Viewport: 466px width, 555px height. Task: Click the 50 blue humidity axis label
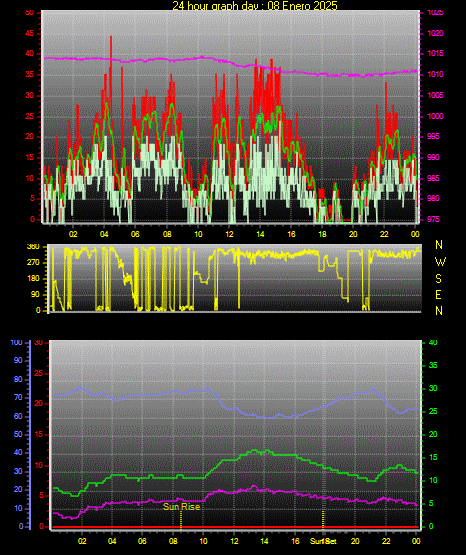click(x=18, y=434)
